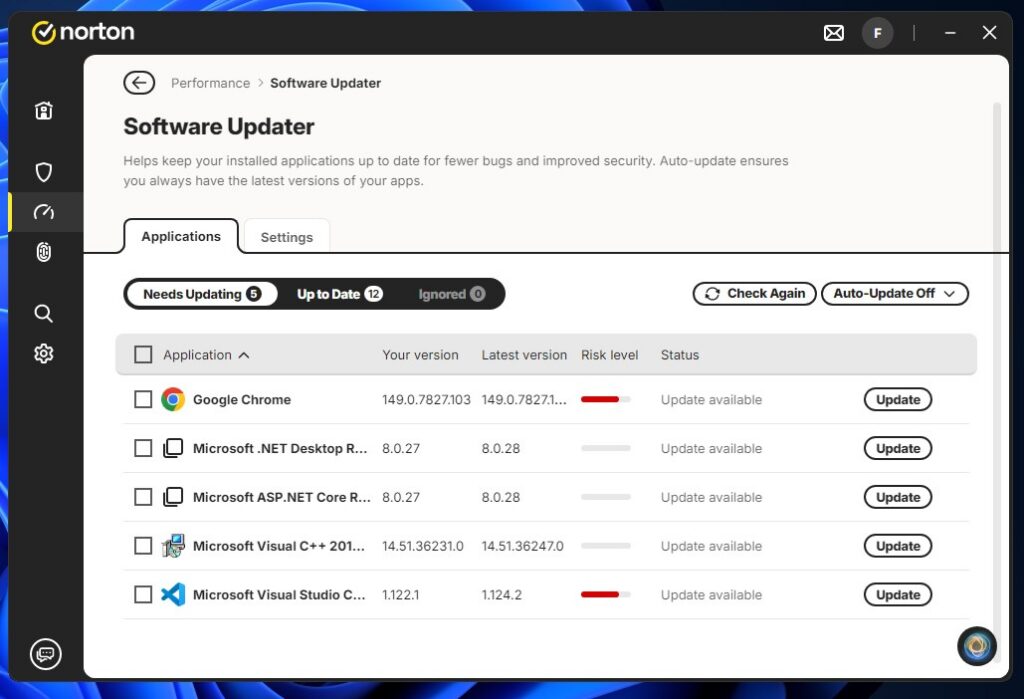Open the assistant orb at the bottom right of the window
Screen dimensions: 1024x699
[x=977, y=646]
